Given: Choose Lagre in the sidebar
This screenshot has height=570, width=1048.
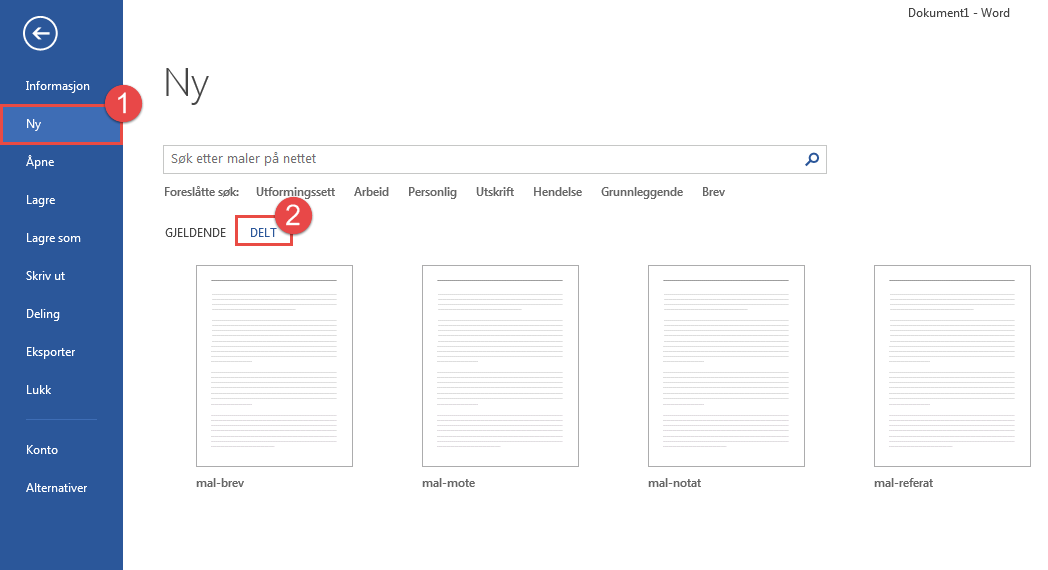Looking at the screenshot, I should pyautogui.click(x=41, y=200).
